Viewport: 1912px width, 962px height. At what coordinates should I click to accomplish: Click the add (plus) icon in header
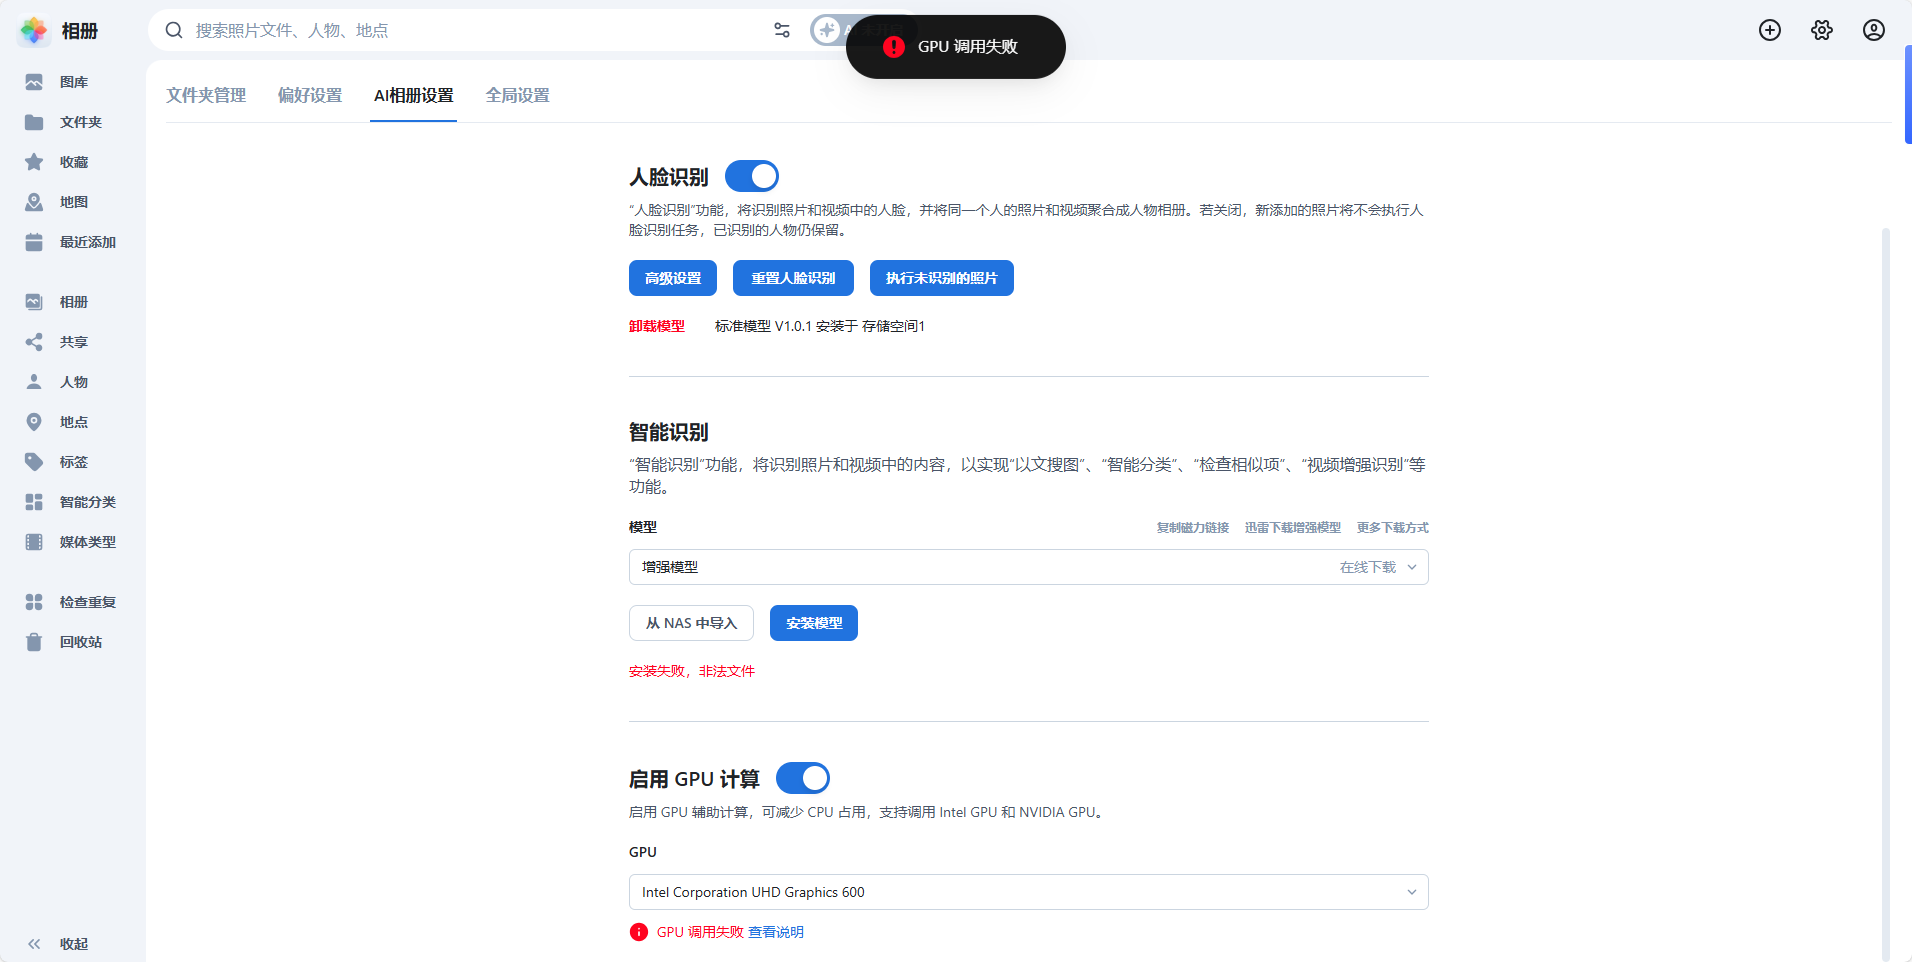point(1770,30)
